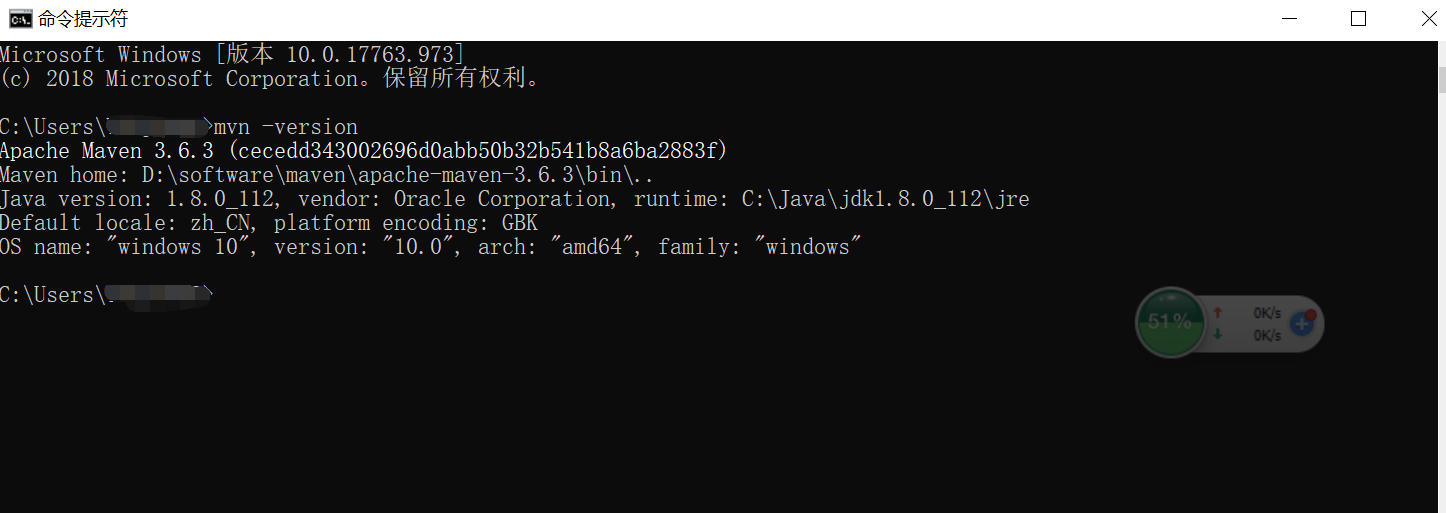The image size is (1446, 513).
Task: Click the Maven home path line
Action: tap(327, 175)
